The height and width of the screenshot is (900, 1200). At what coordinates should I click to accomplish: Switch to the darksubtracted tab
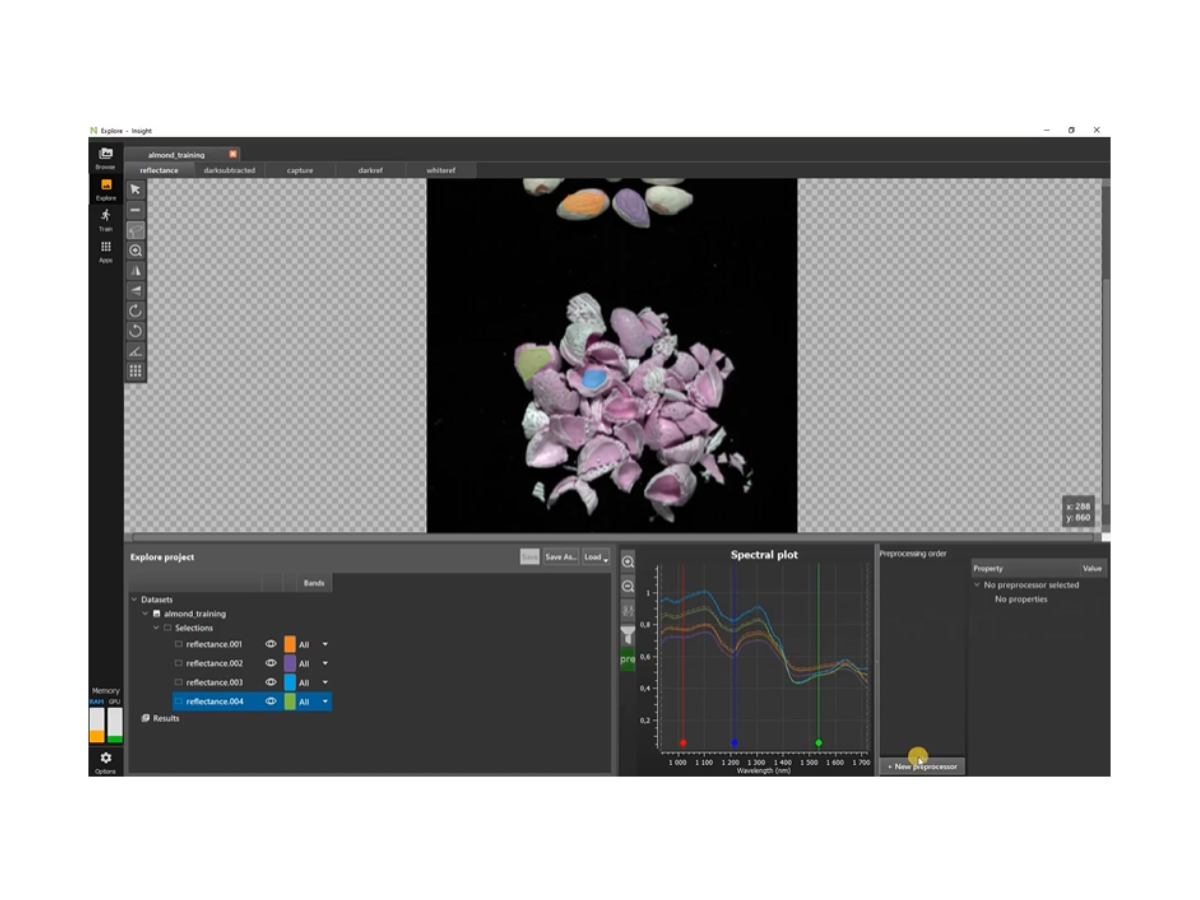tap(232, 170)
